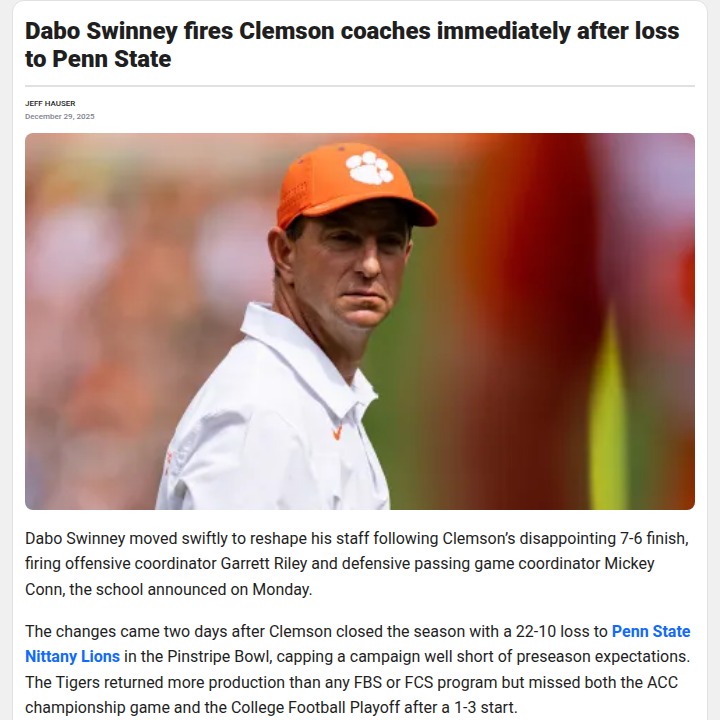
Task: Click author name Jeff Hauser
Action: coord(50,103)
